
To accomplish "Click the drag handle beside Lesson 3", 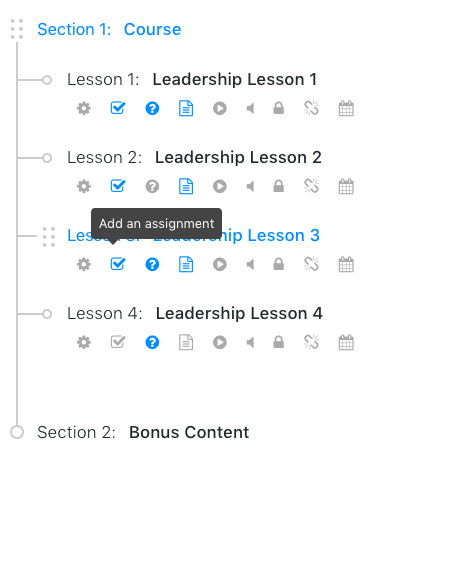I will (x=49, y=237).
